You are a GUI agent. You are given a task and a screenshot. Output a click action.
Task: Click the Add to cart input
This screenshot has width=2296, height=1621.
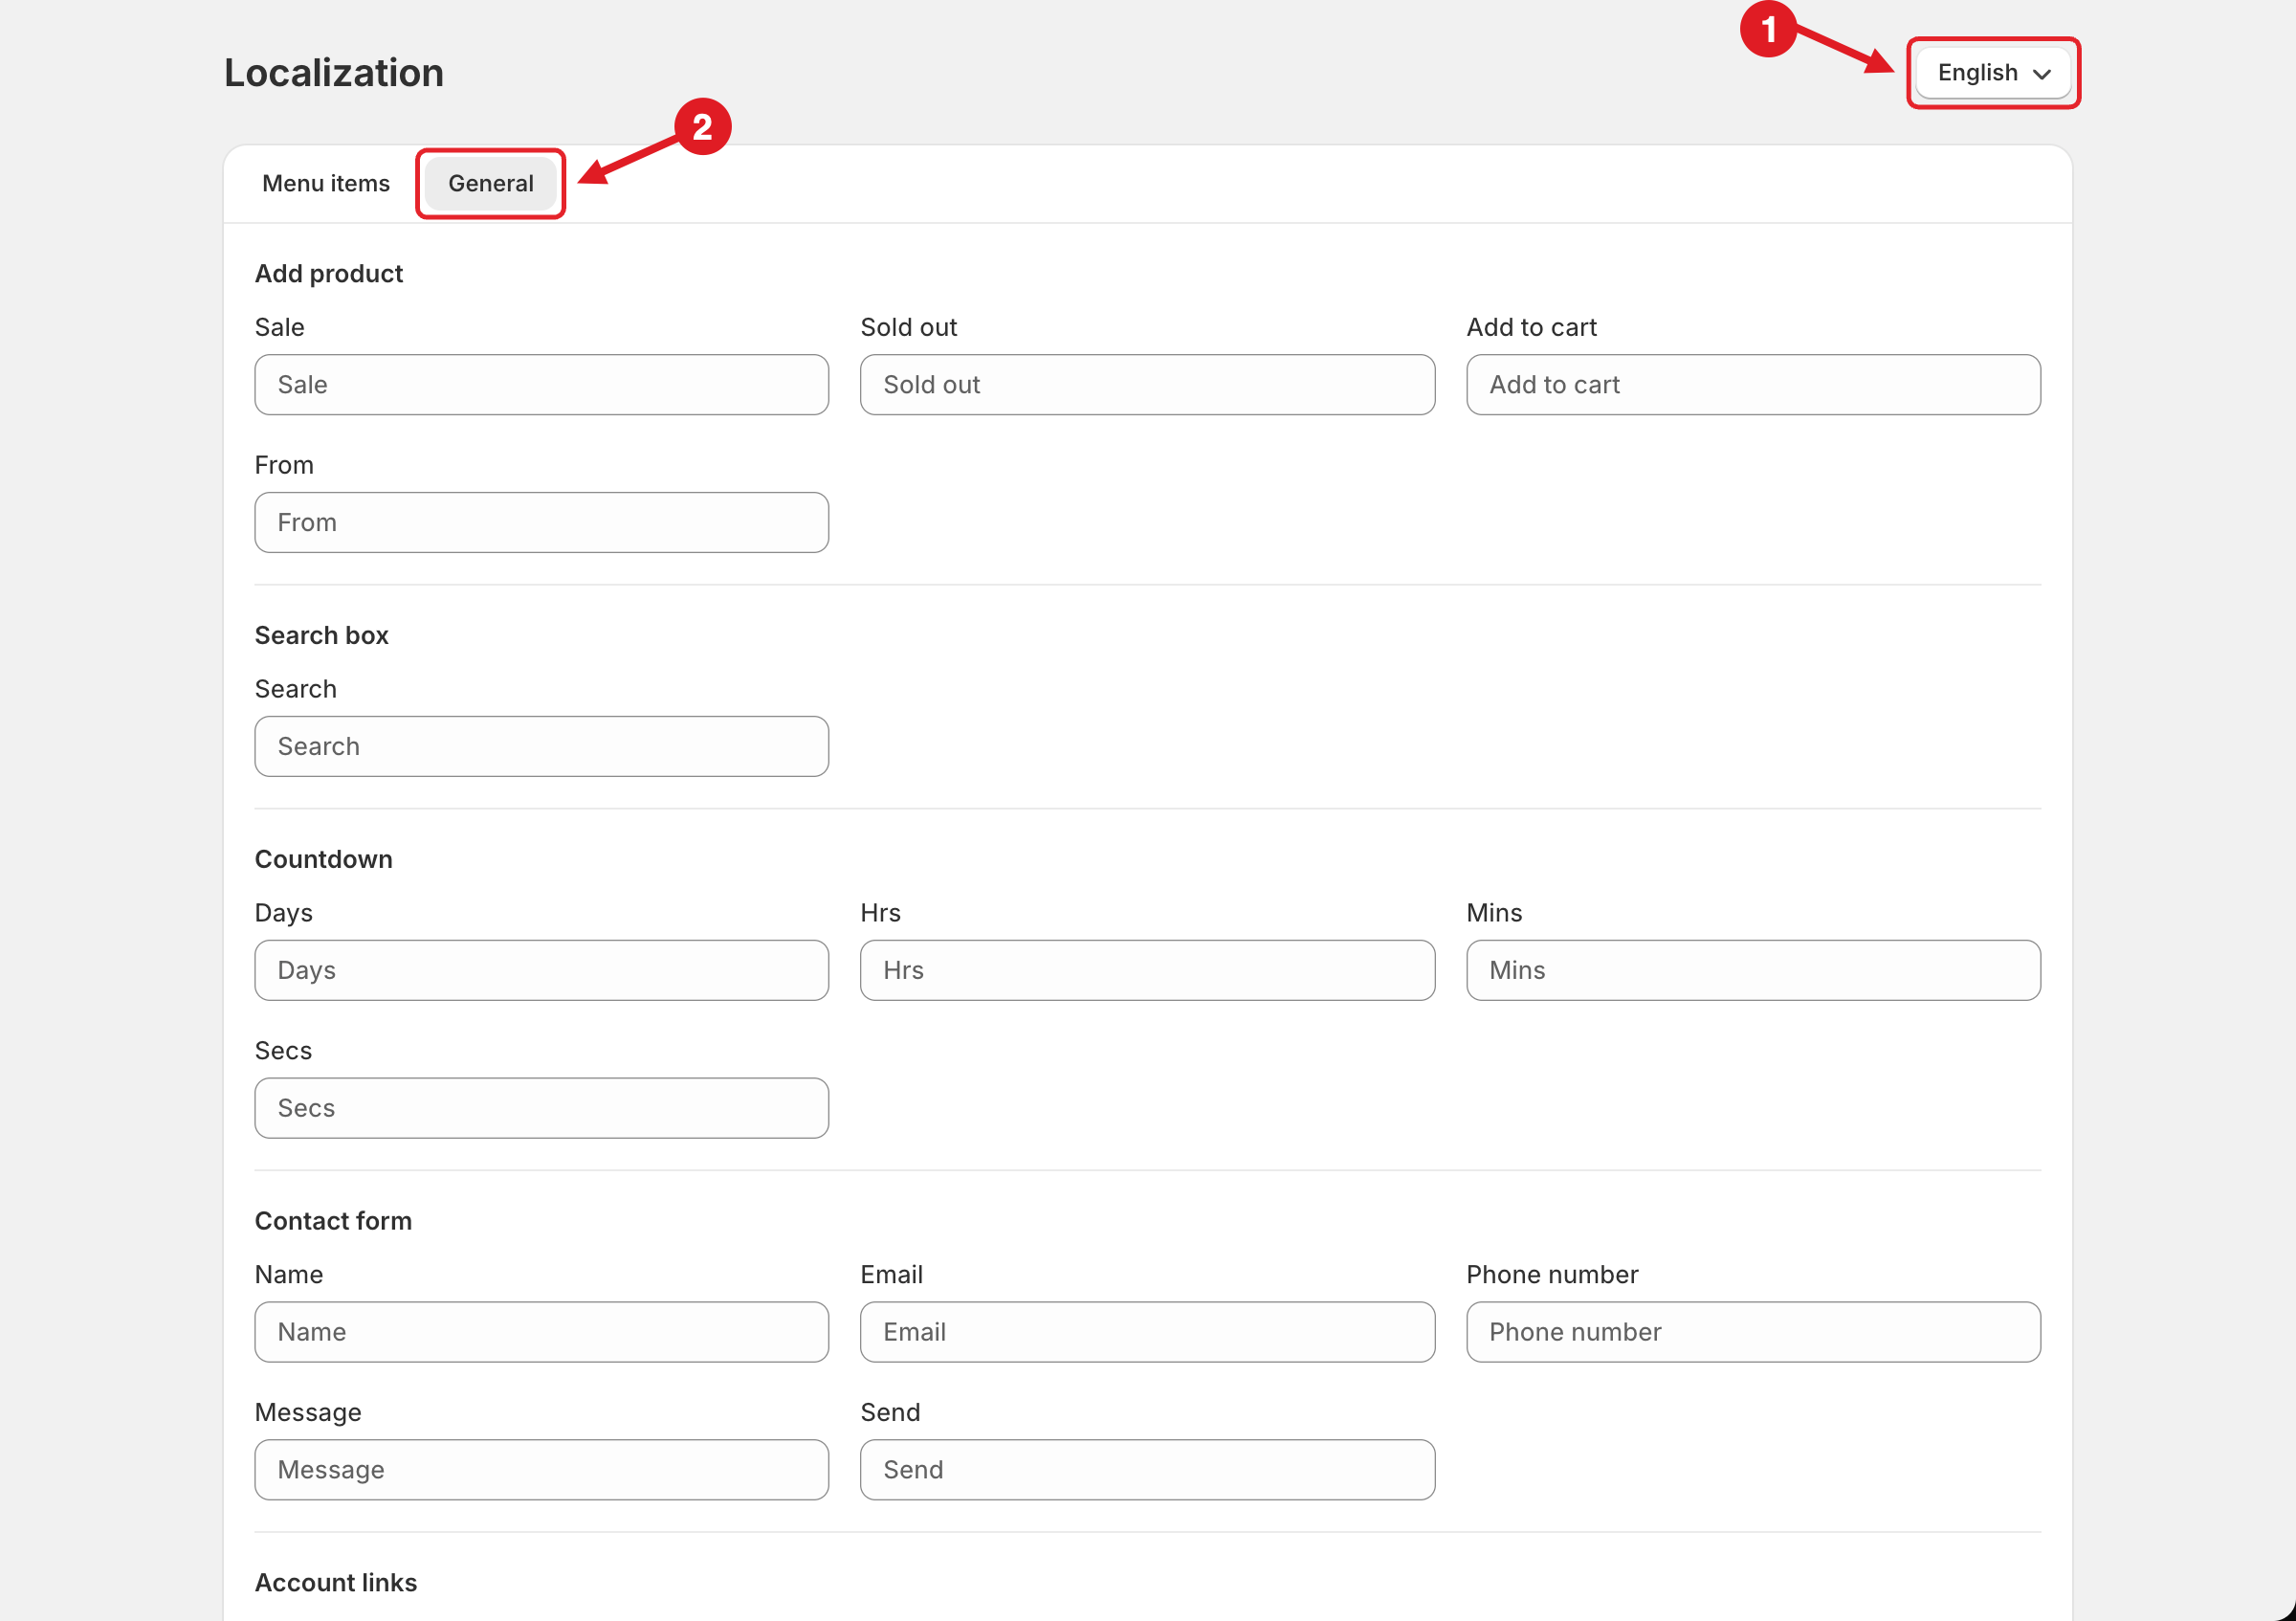[x=1752, y=384]
